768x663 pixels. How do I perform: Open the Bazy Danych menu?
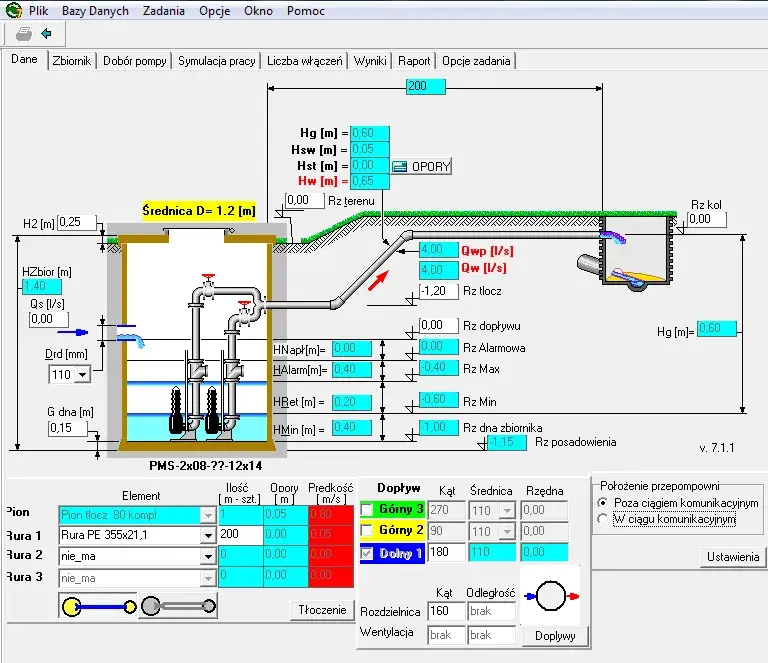[95, 11]
